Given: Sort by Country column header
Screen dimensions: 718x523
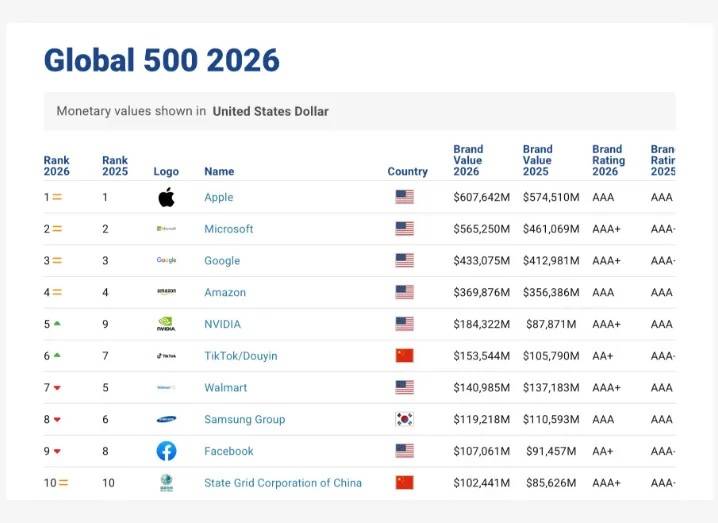Looking at the screenshot, I should pyautogui.click(x=407, y=172).
